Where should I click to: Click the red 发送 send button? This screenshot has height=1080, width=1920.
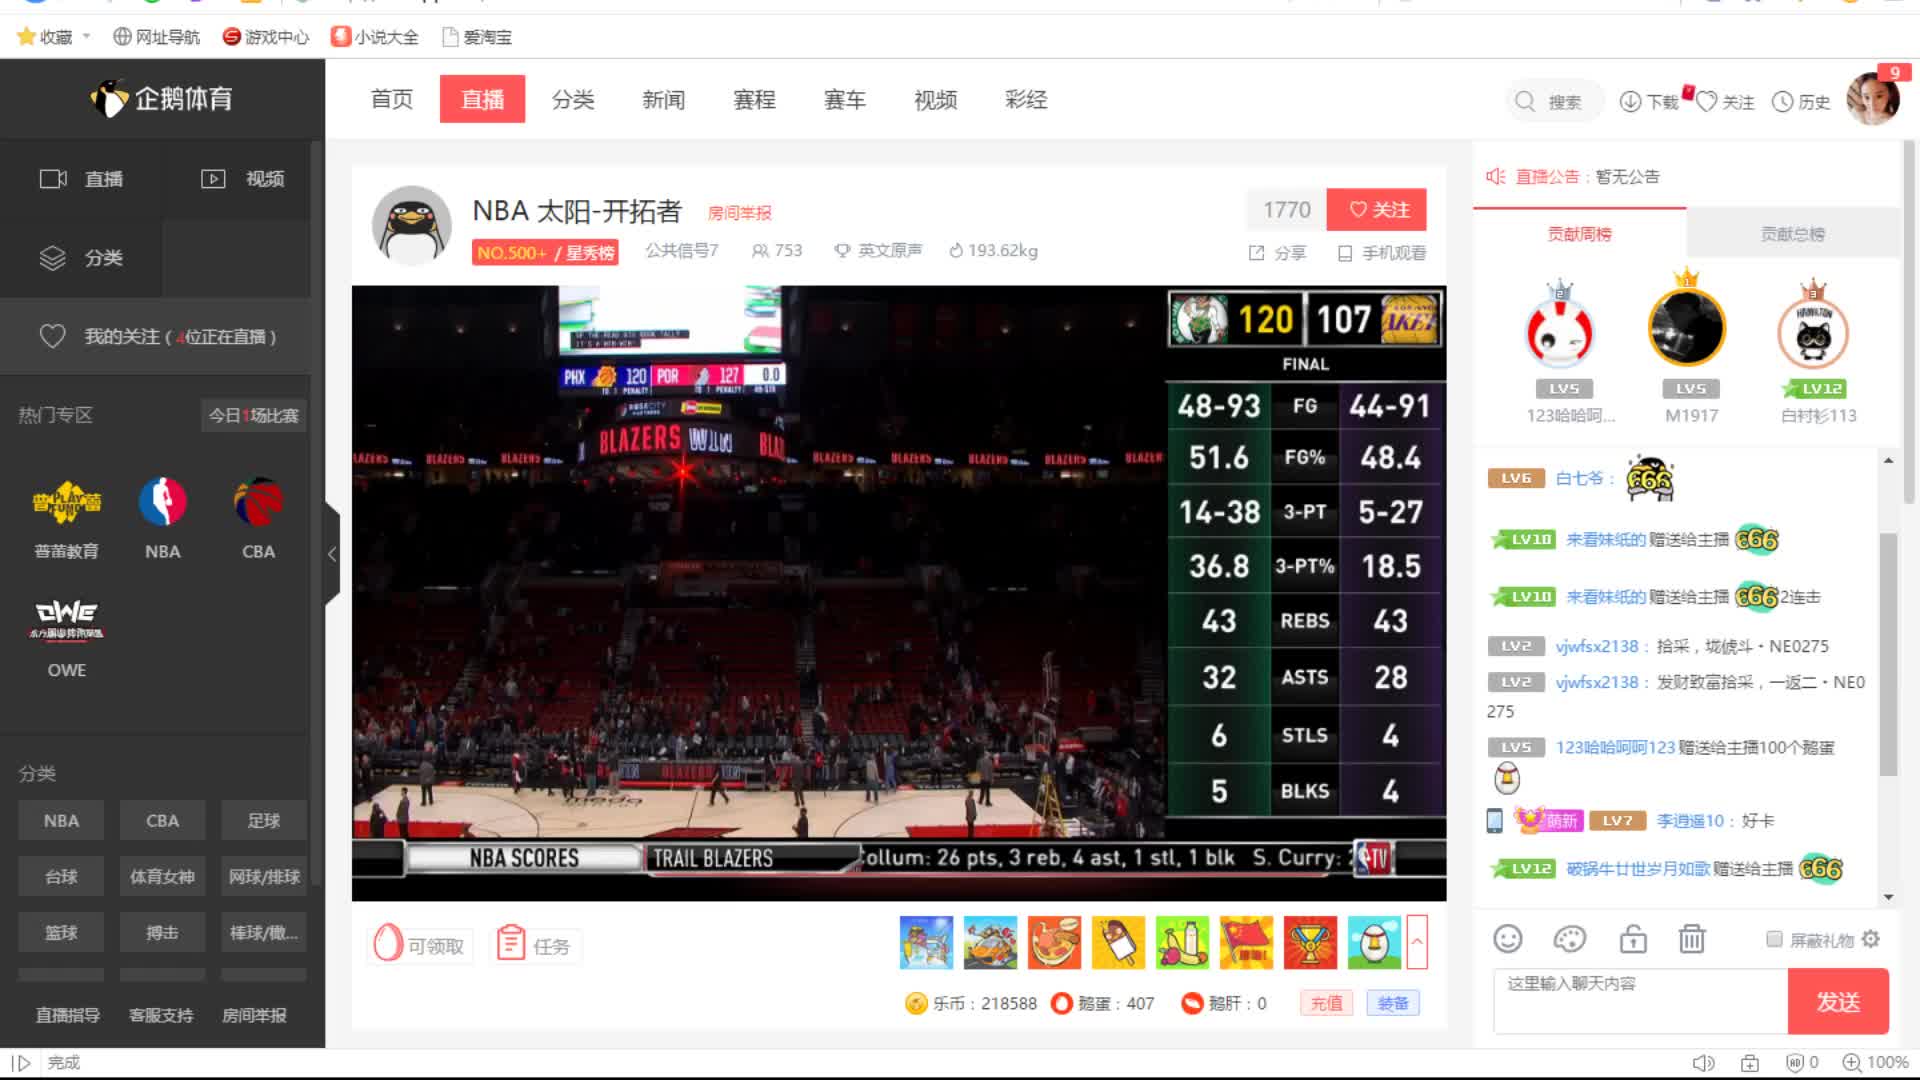pyautogui.click(x=1837, y=1001)
